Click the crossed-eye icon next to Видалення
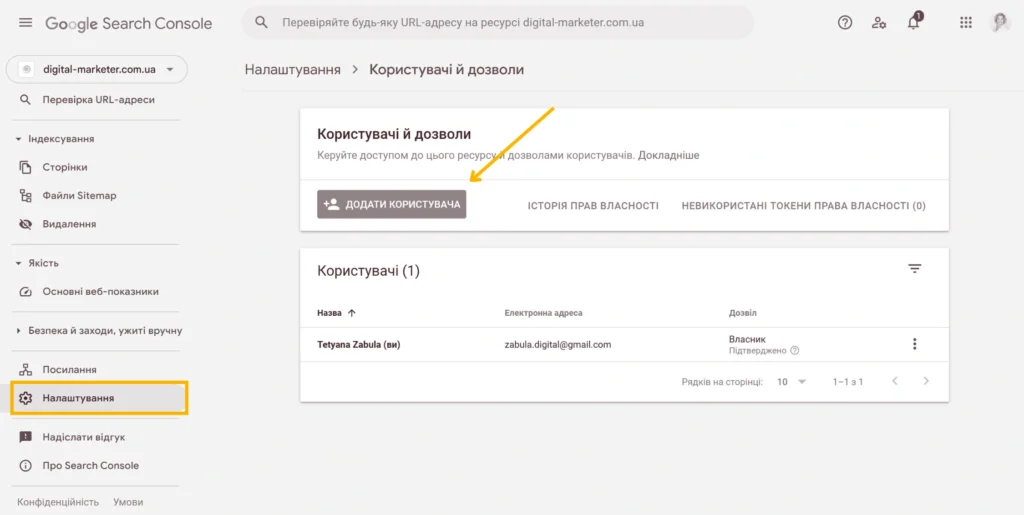Viewport: 1024px width, 515px height. coord(25,224)
